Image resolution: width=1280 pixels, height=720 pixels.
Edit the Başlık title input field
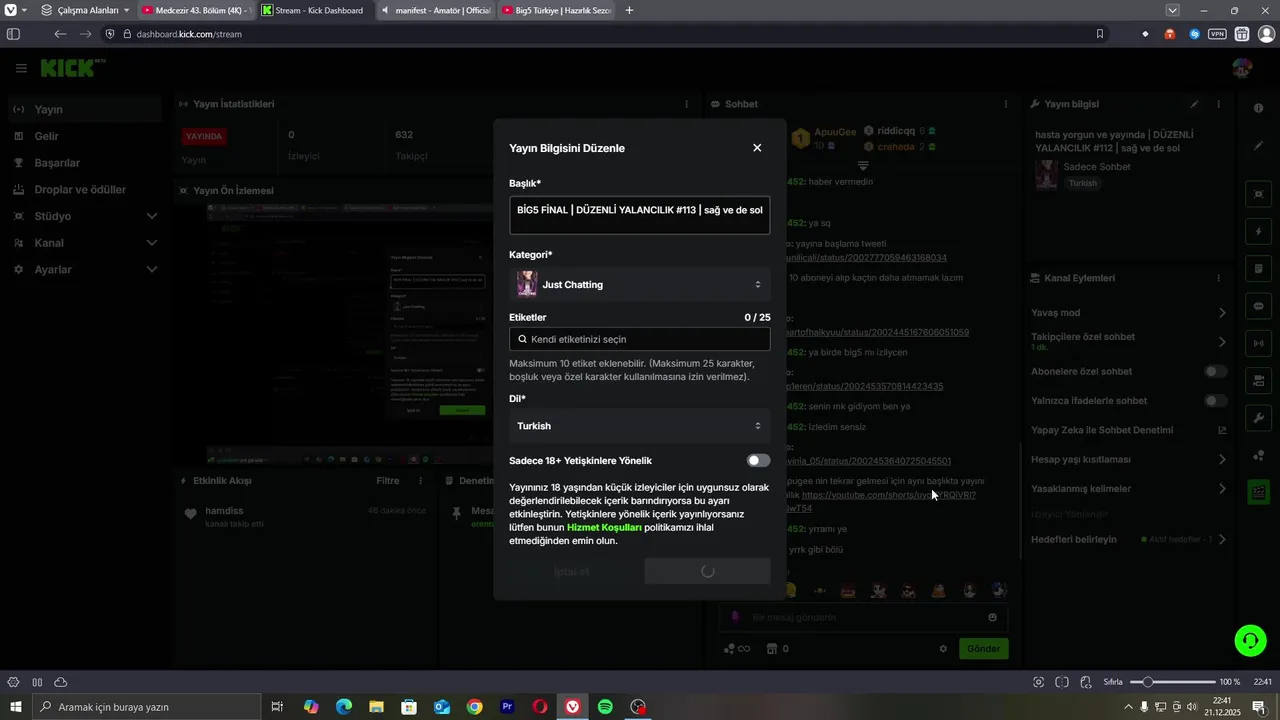[639, 215]
